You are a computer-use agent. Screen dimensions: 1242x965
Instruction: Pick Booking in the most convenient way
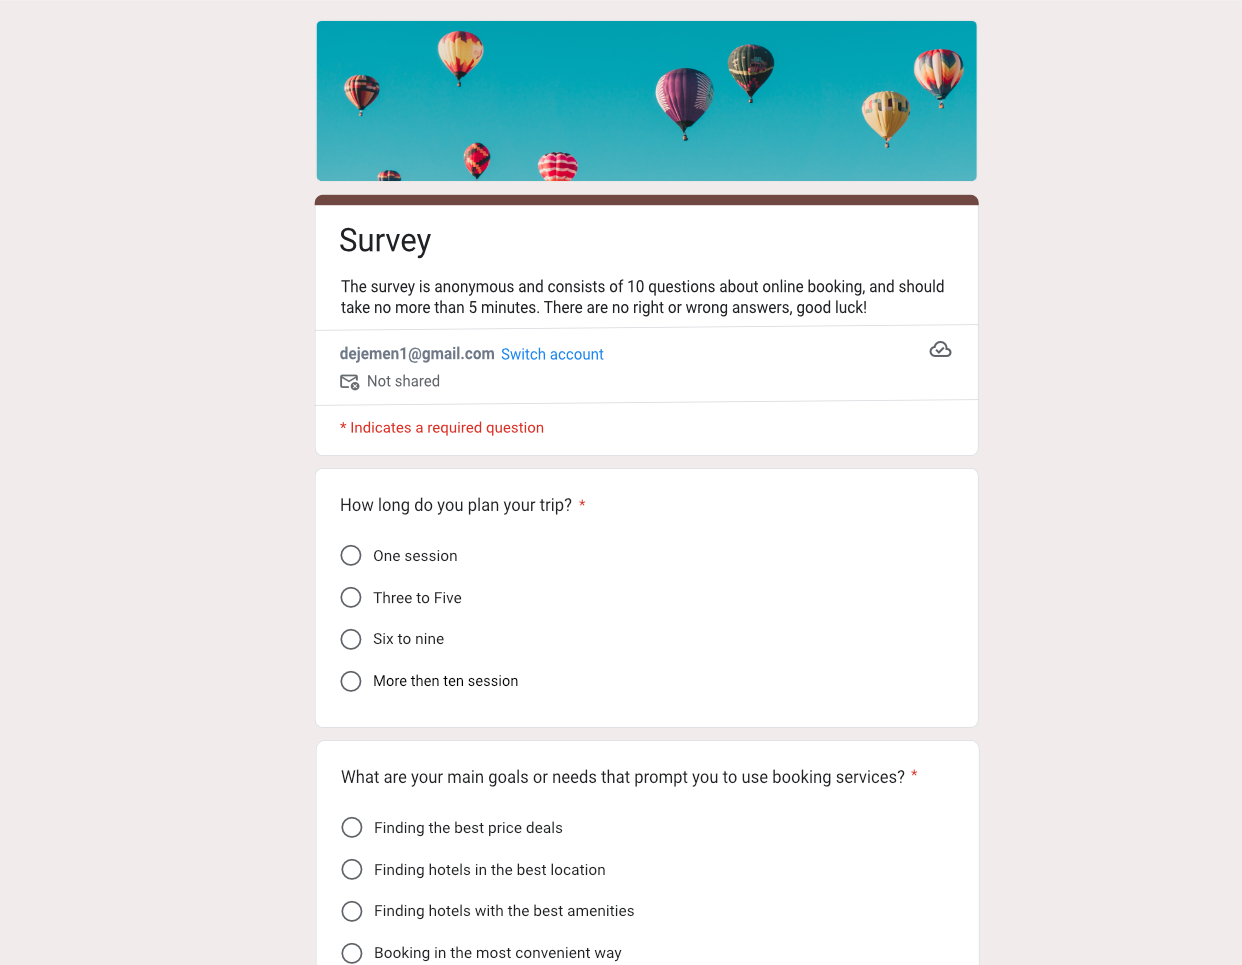pos(352,953)
